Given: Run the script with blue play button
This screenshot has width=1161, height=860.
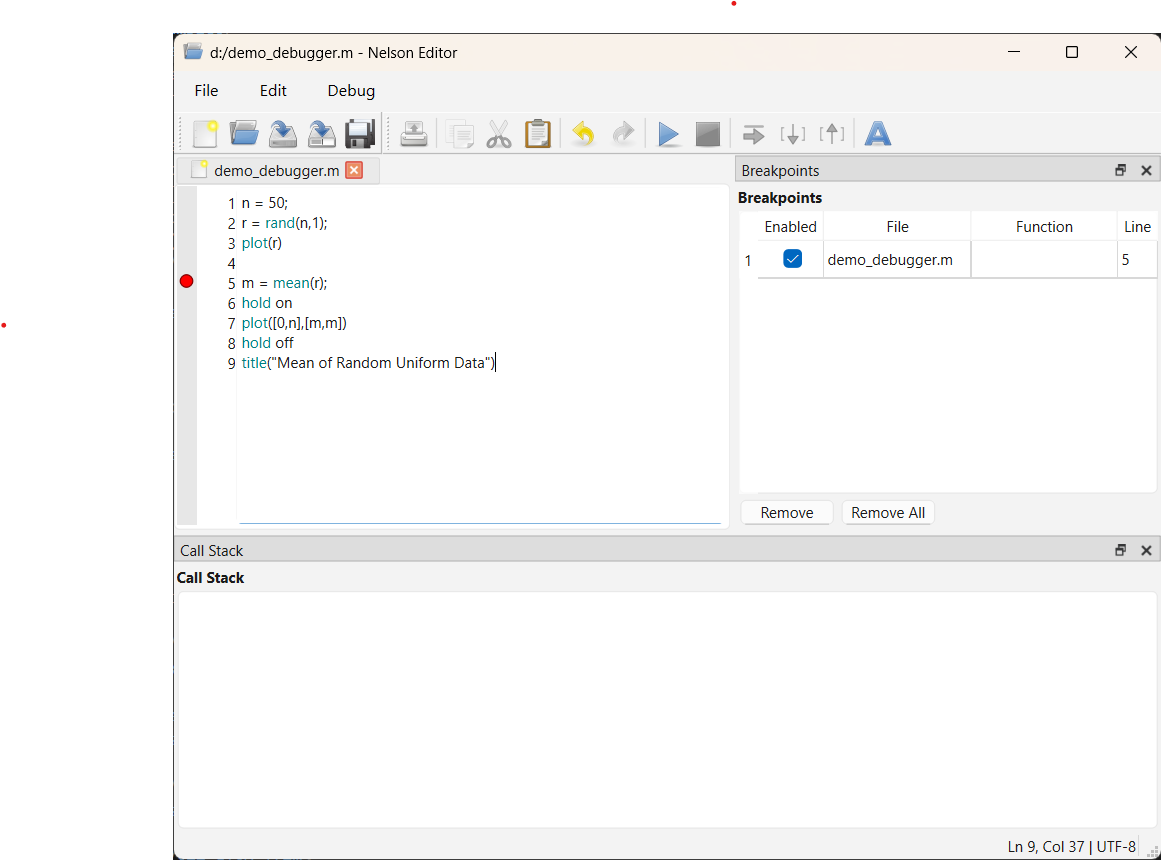Looking at the screenshot, I should pyautogui.click(x=669, y=134).
